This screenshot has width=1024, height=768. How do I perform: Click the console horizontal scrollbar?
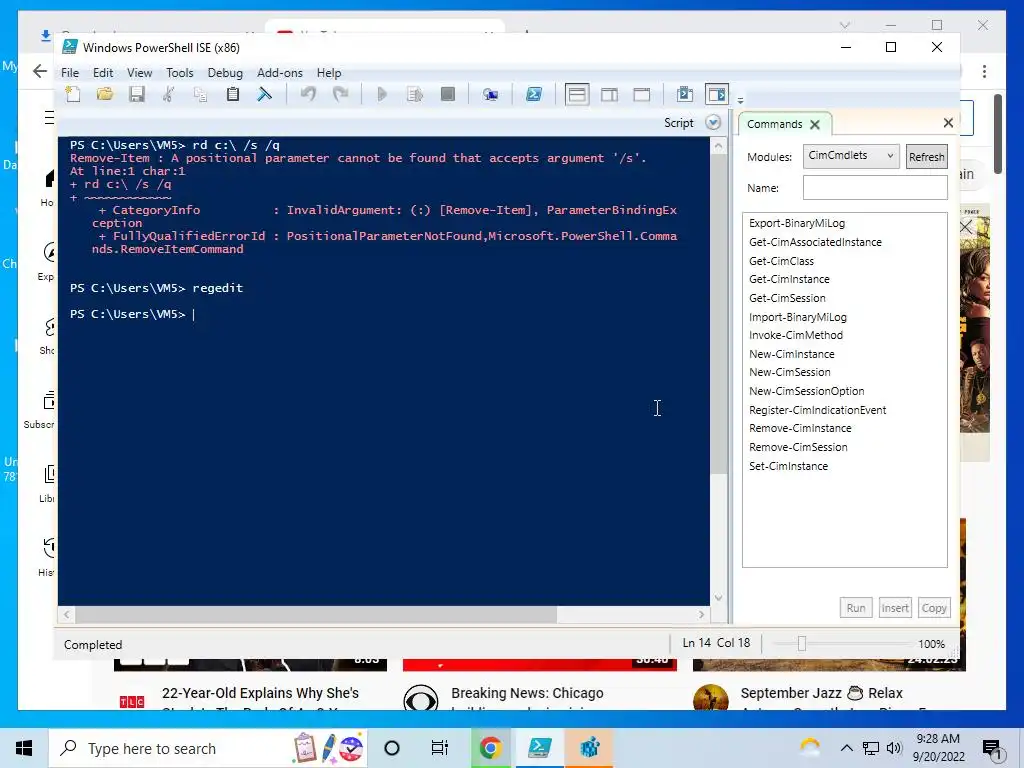pyautogui.click(x=316, y=615)
